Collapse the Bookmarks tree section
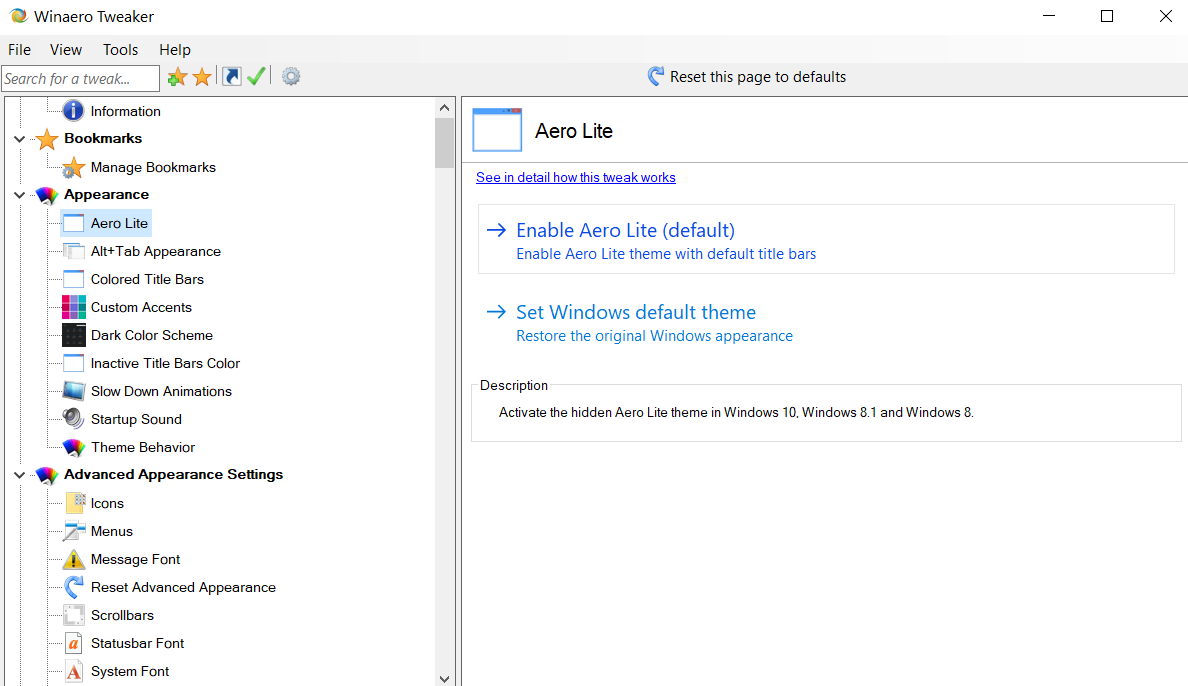 click(x=20, y=139)
